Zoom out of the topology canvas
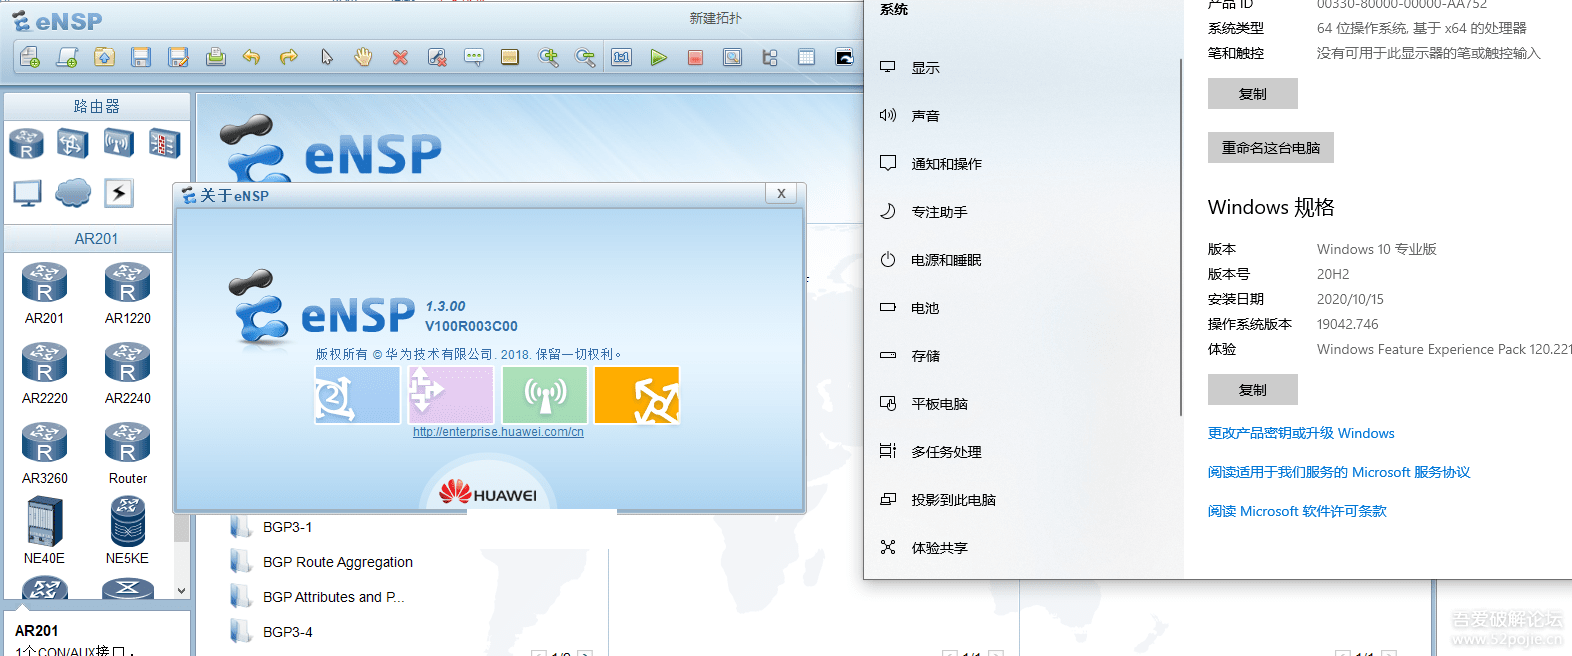Image resolution: width=1572 pixels, height=656 pixels. click(x=585, y=57)
